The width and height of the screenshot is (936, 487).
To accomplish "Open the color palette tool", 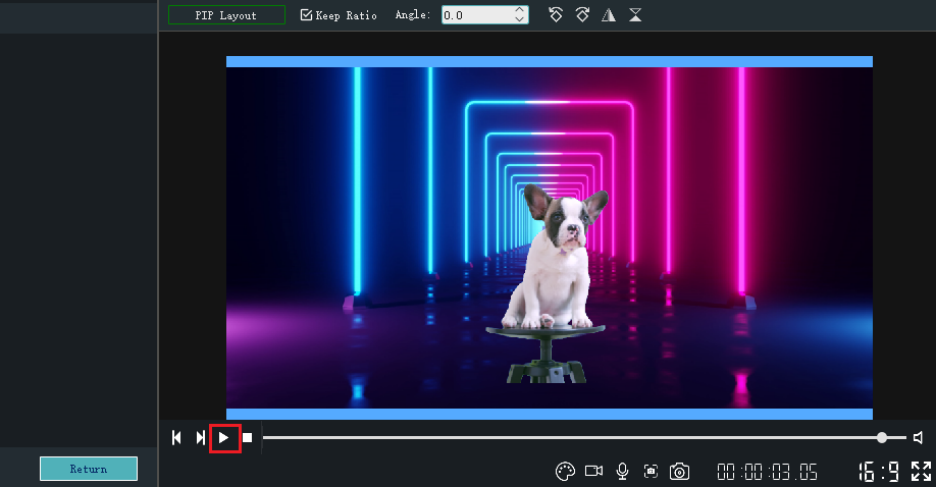I will [x=565, y=471].
